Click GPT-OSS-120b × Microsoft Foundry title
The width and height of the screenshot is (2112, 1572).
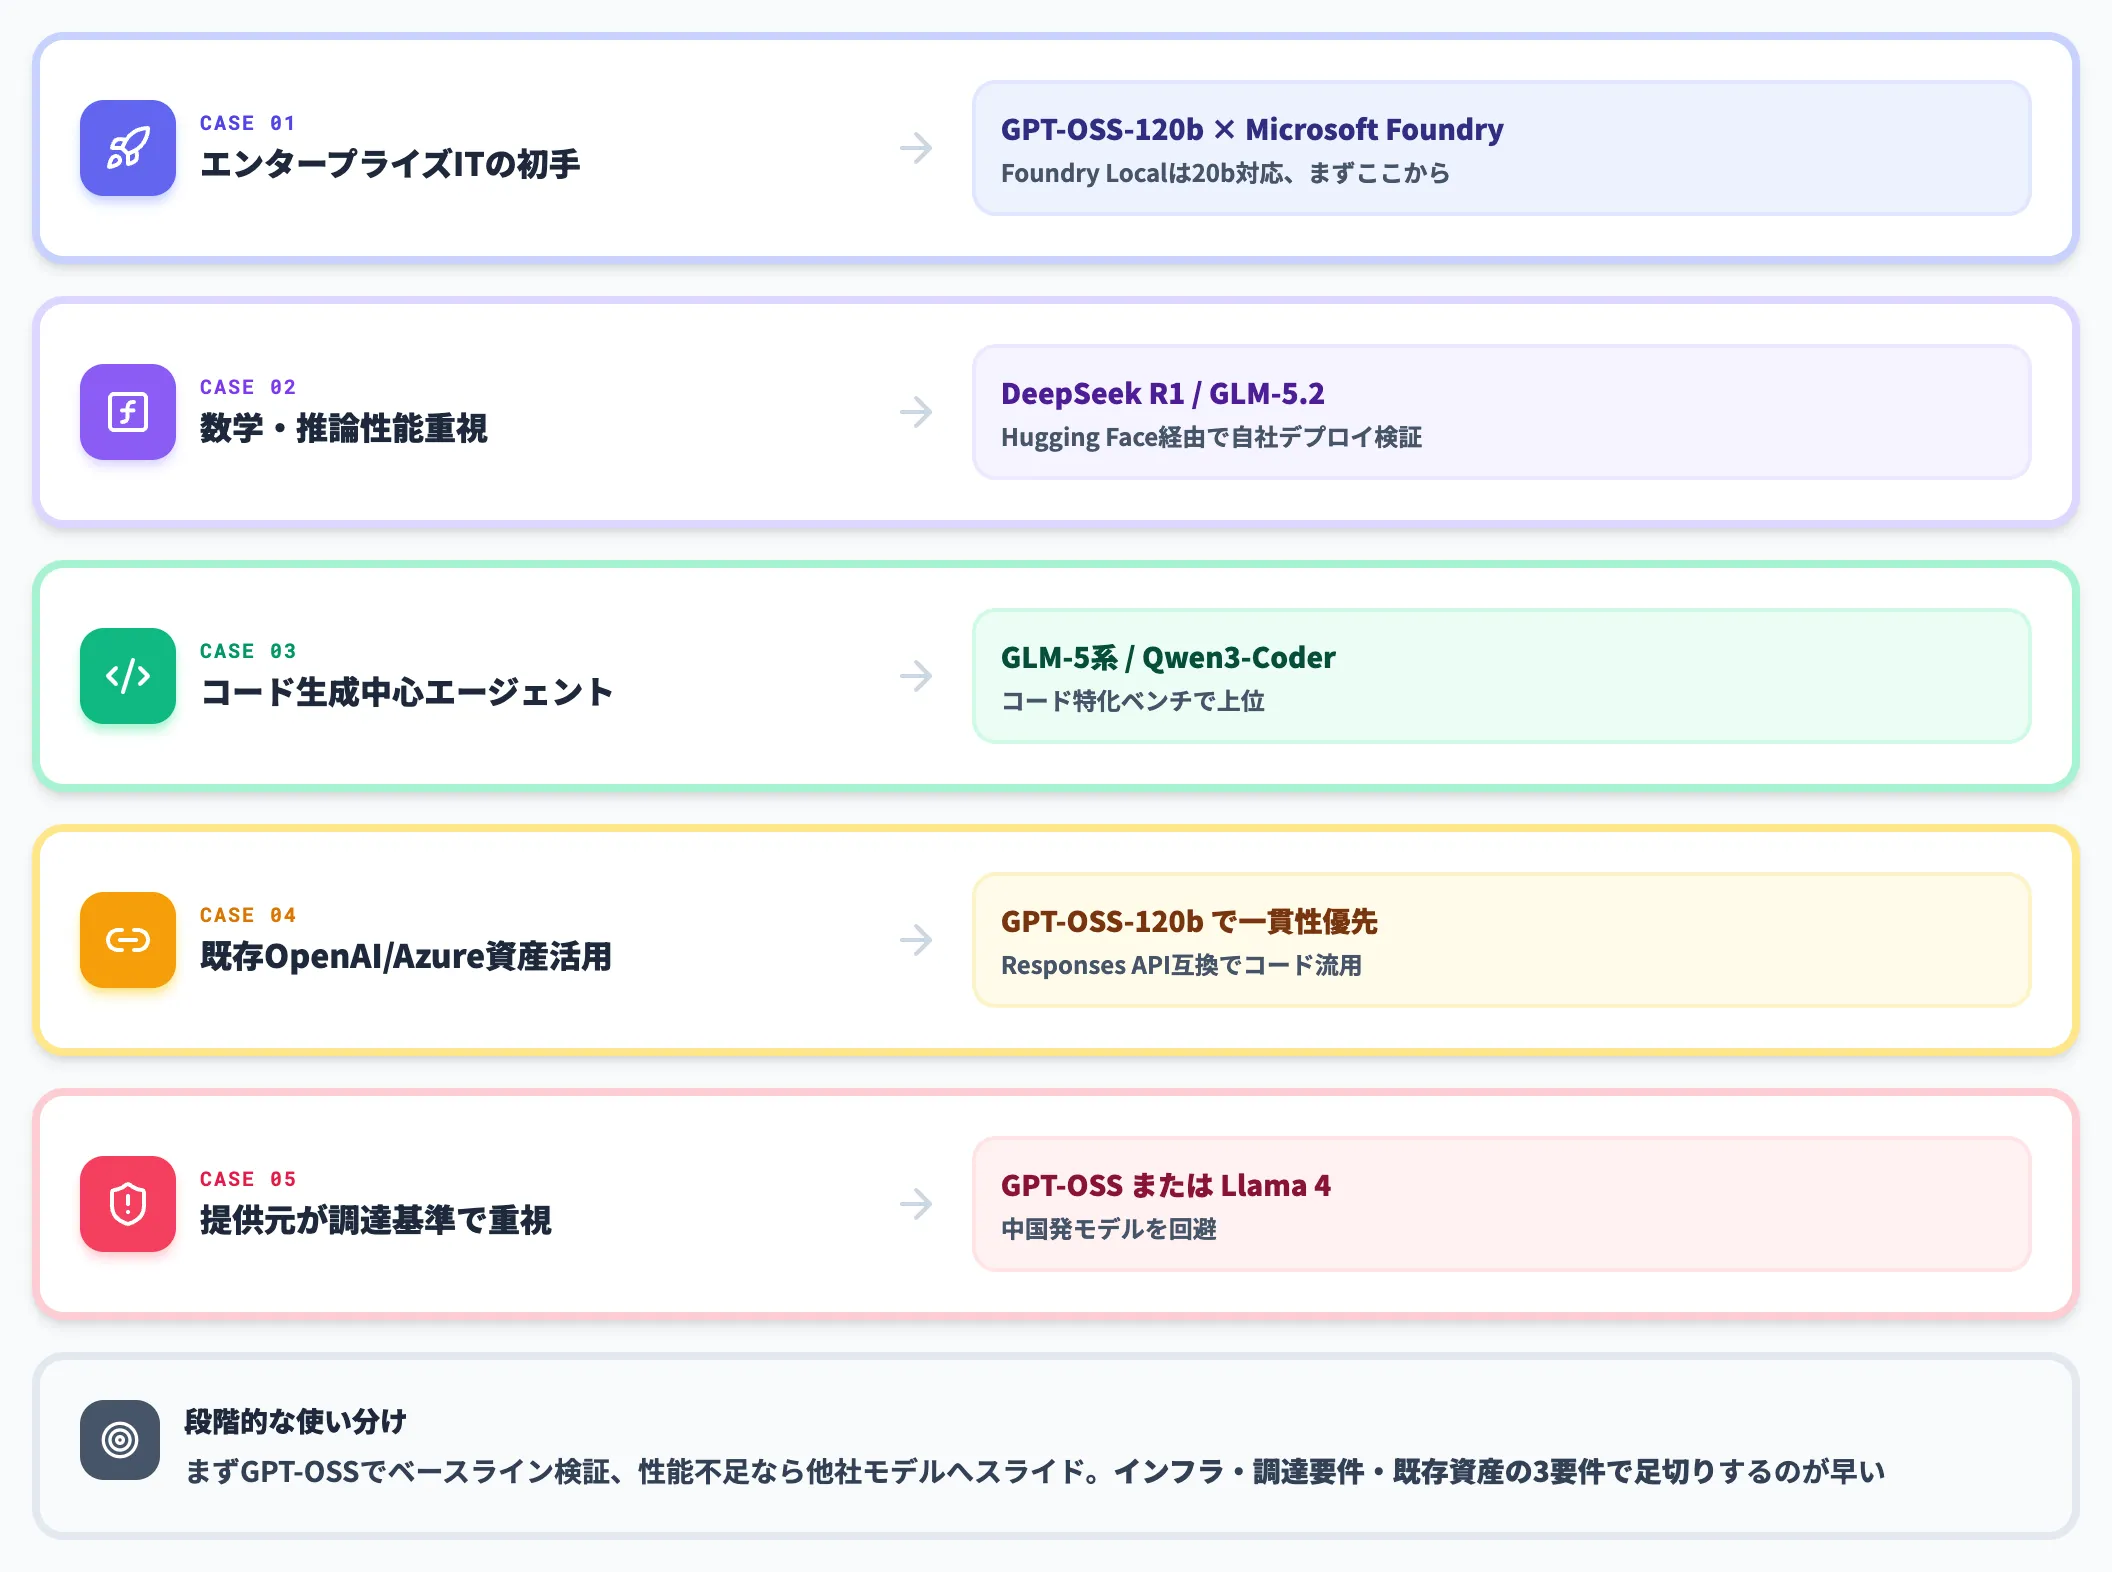coord(1252,129)
